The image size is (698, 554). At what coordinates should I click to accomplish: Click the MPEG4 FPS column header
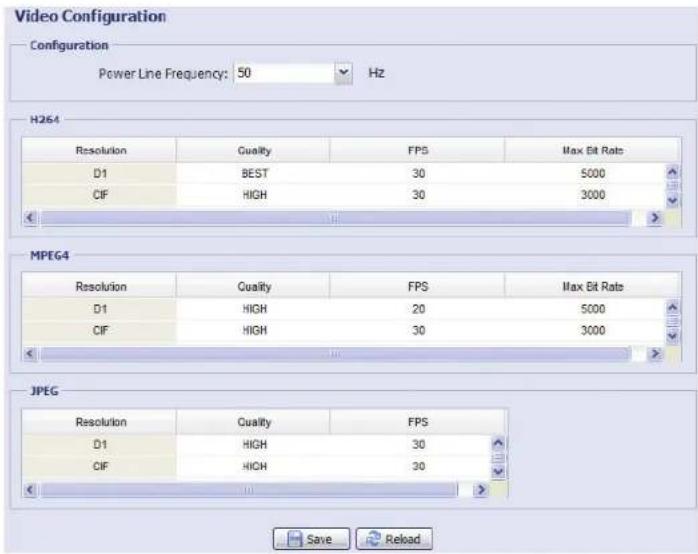tap(417, 286)
